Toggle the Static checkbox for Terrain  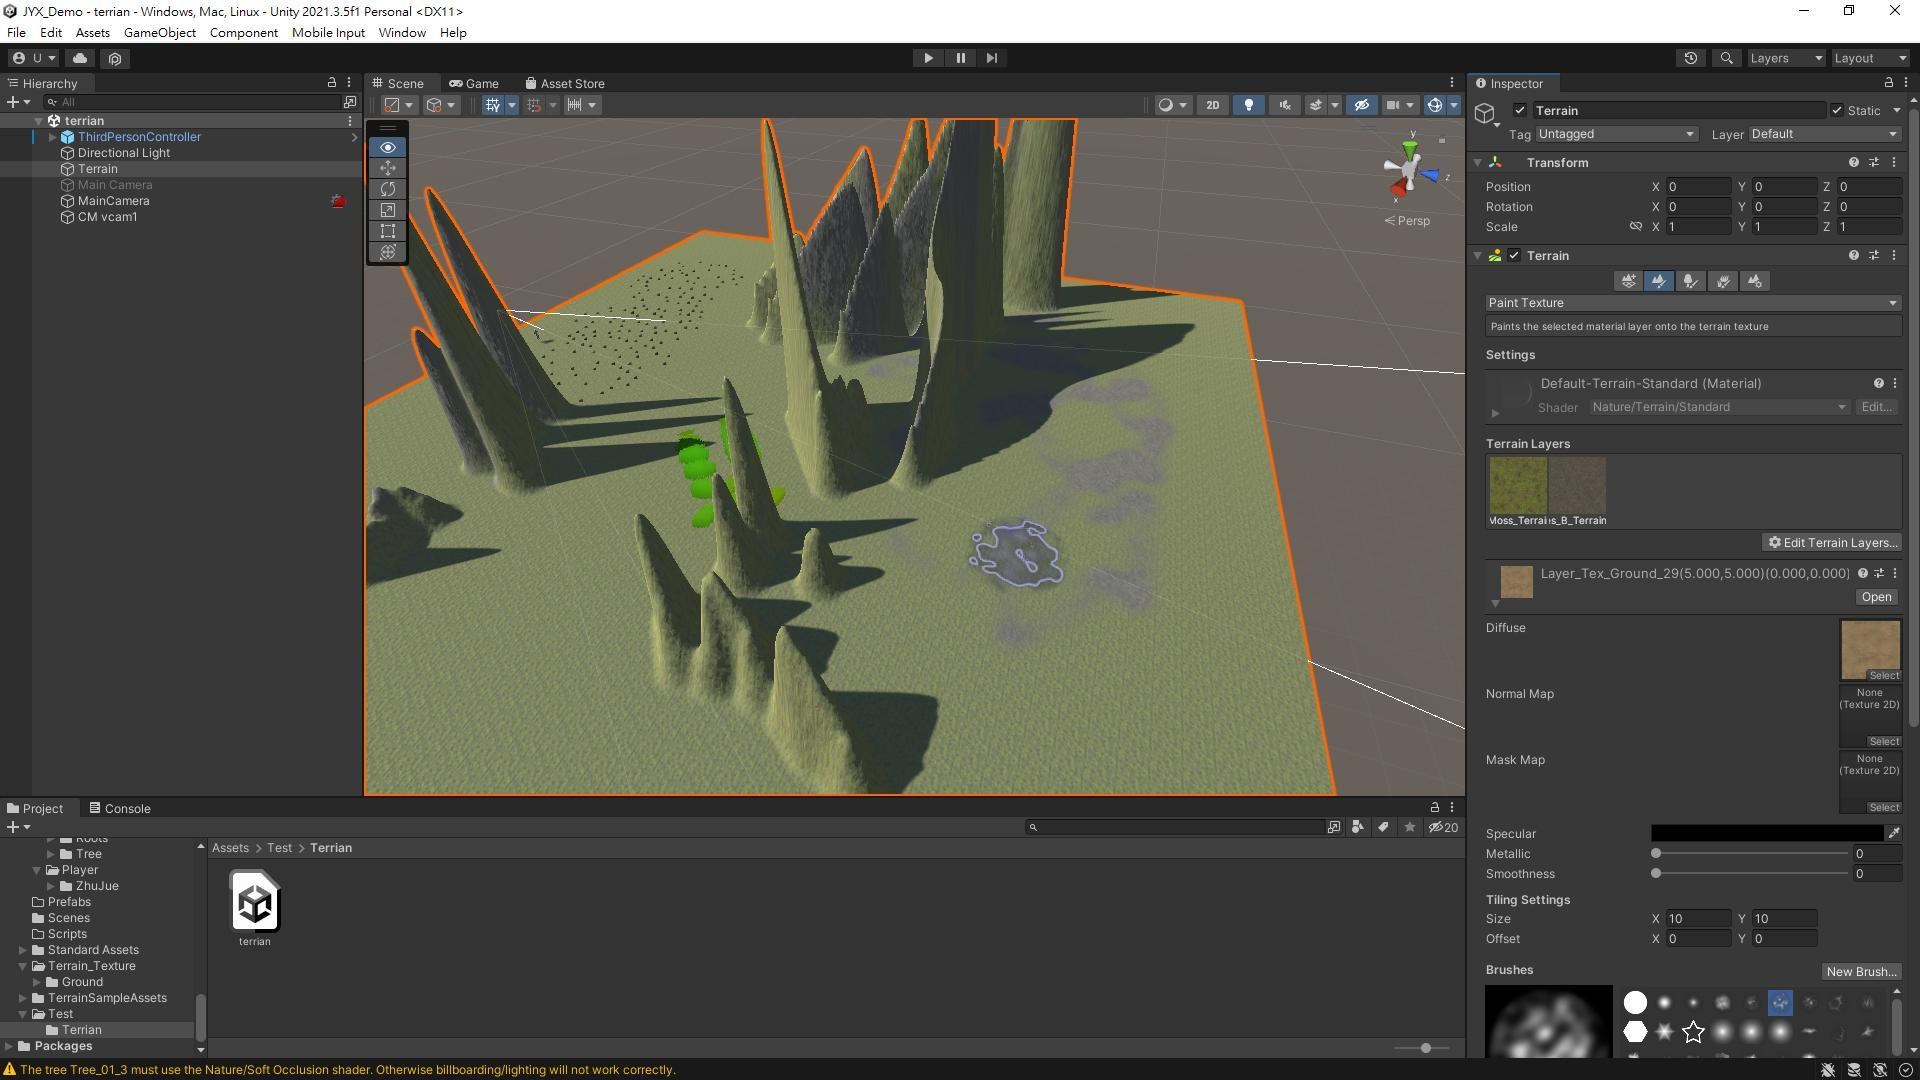pos(1838,110)
